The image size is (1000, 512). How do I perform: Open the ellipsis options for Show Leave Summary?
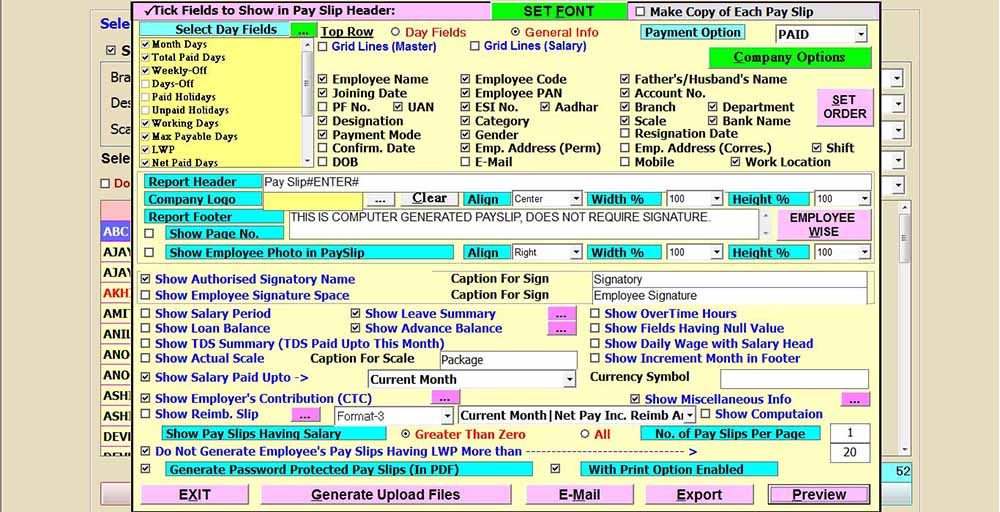click(562, 314)
